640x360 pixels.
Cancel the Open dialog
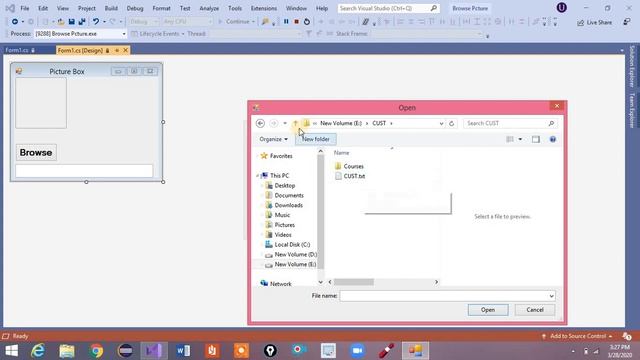point(535,310)
